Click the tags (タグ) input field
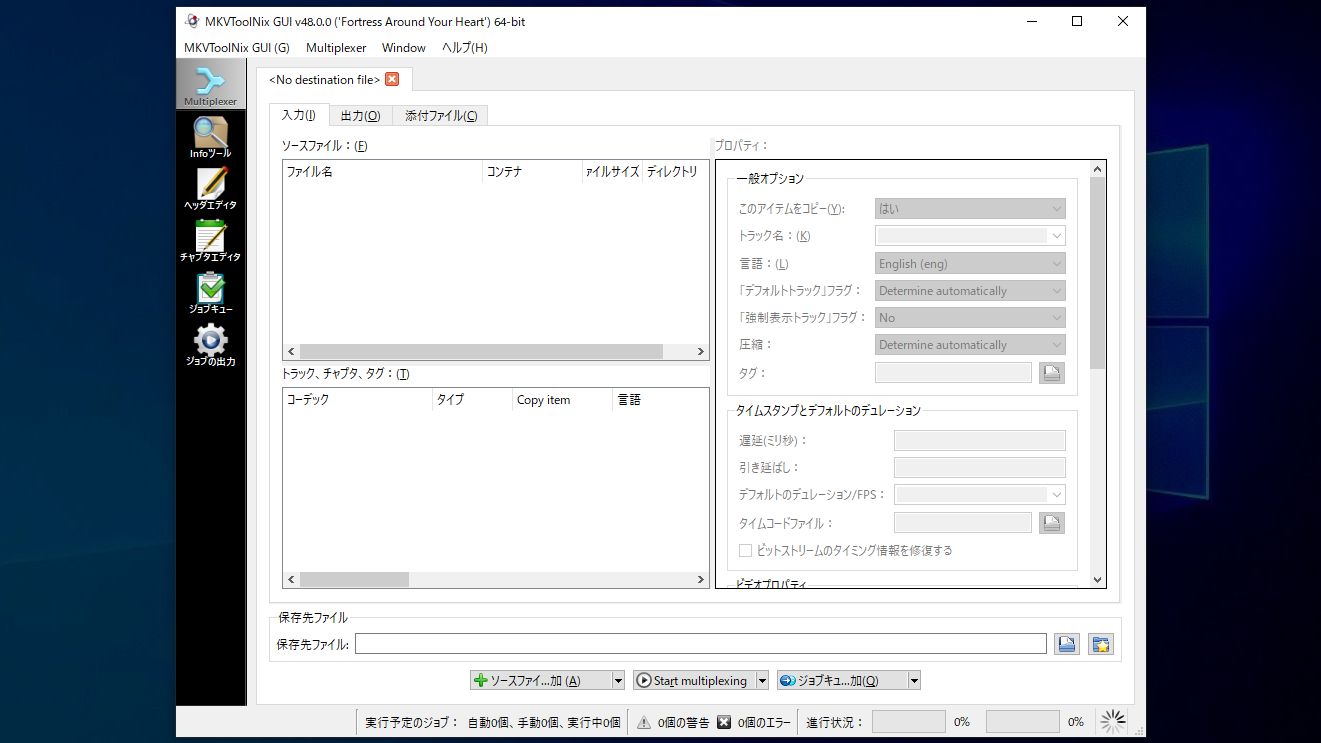The height and width of the screenshot is (743, 1321). pos(953,373)
